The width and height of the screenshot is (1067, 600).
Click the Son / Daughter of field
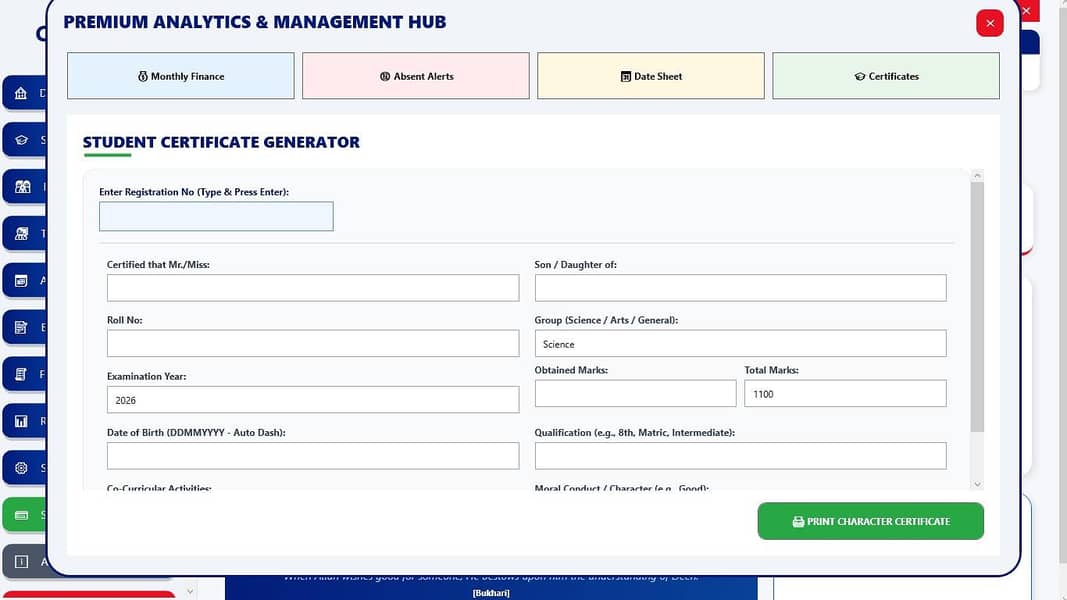pyautogui.click(x=740, y=288)
